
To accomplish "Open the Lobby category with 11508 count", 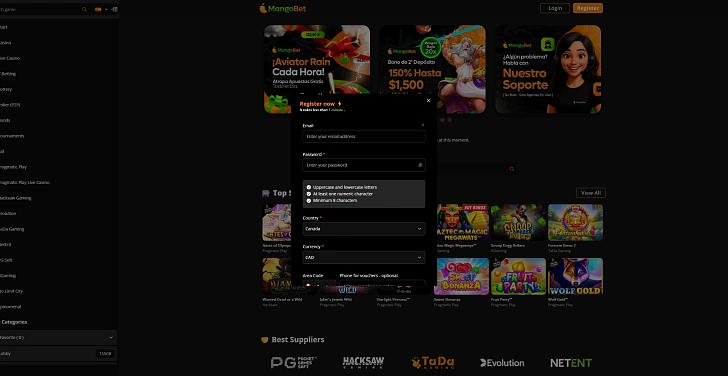I will [58, 354].
